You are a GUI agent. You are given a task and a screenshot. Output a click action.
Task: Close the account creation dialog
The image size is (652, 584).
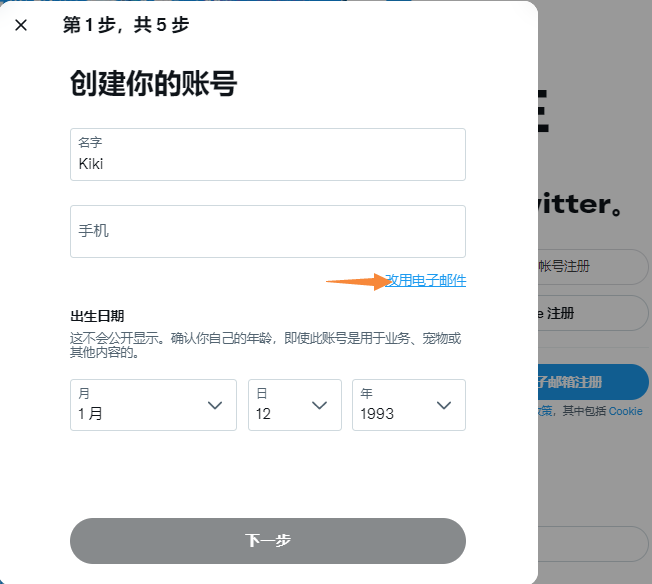pyautogui.click(x=21, y=25)
